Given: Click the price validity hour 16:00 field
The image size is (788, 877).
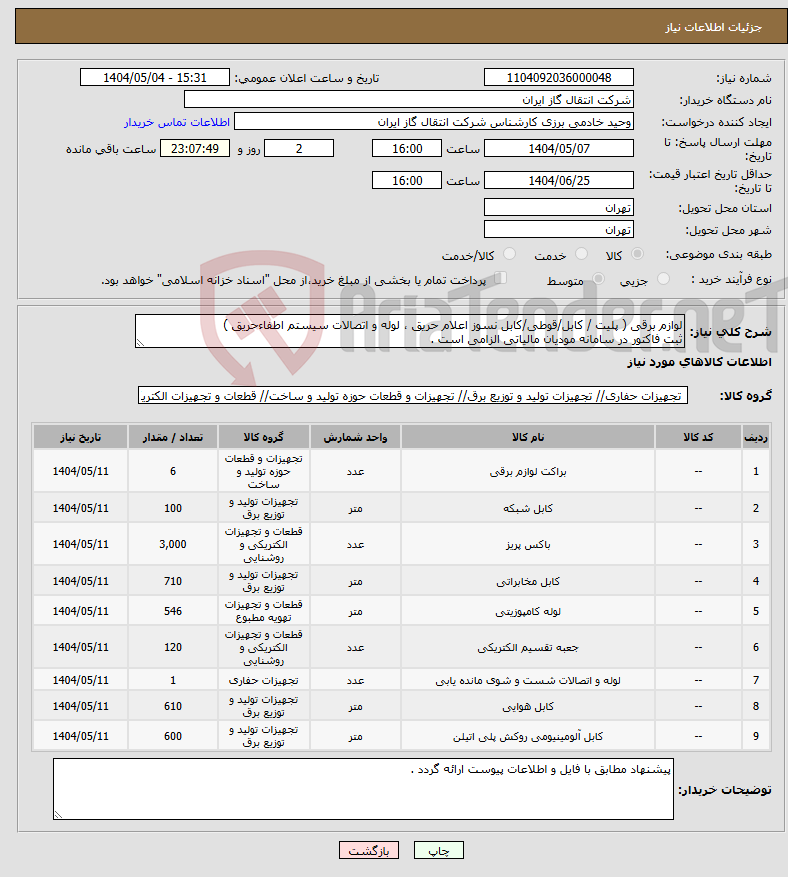Looking at the screenshot, I should [x=407, y=181].
